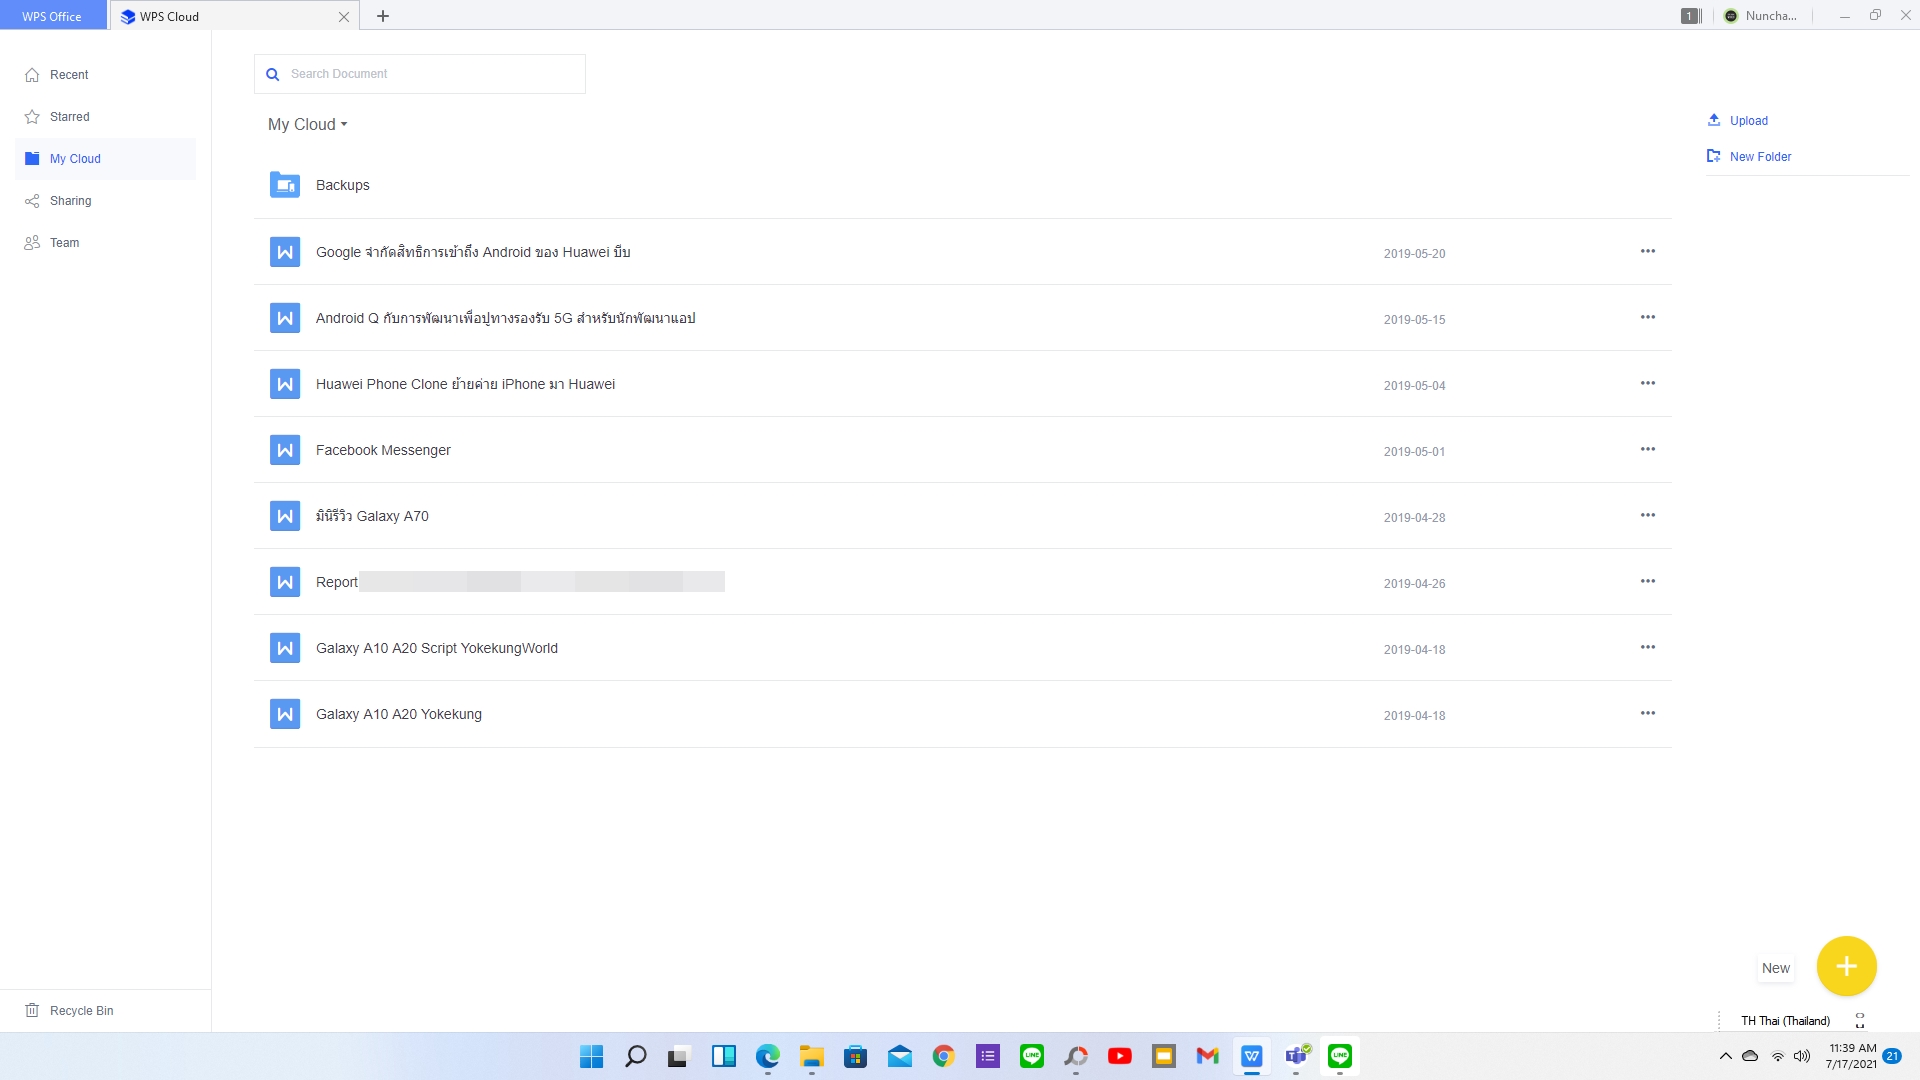
Task: Click TH Thai input language indicator
Action: point(1786,1021)
